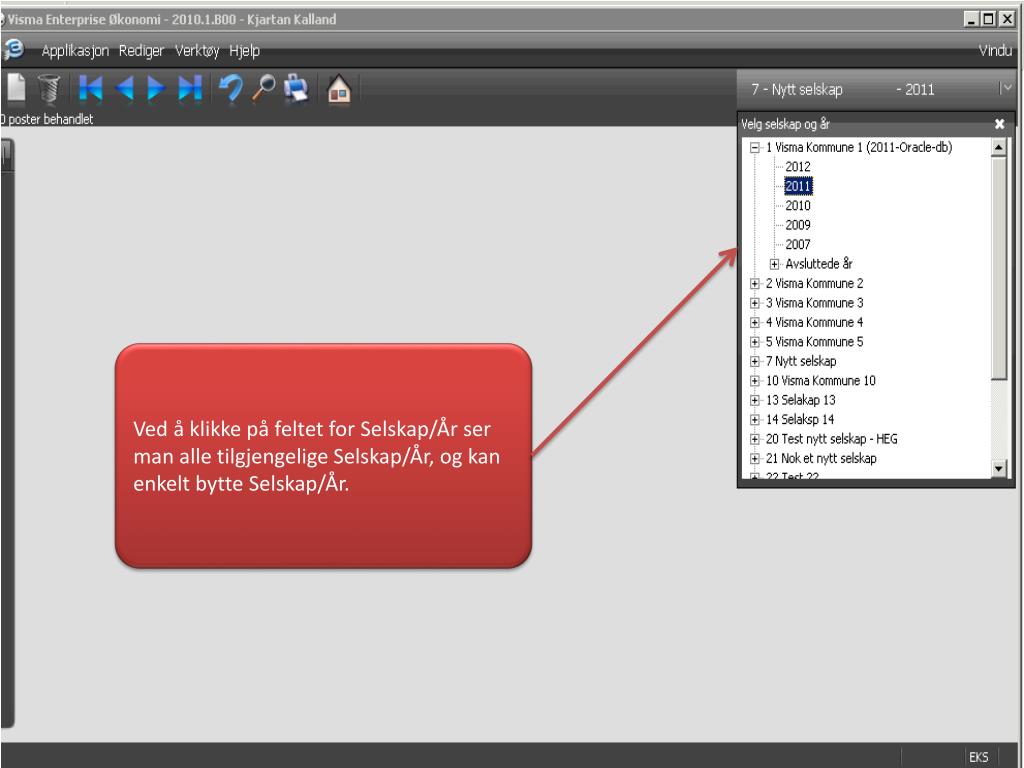Click the new document icon
Screen dimensions: 1024x768
click(16, 88)
